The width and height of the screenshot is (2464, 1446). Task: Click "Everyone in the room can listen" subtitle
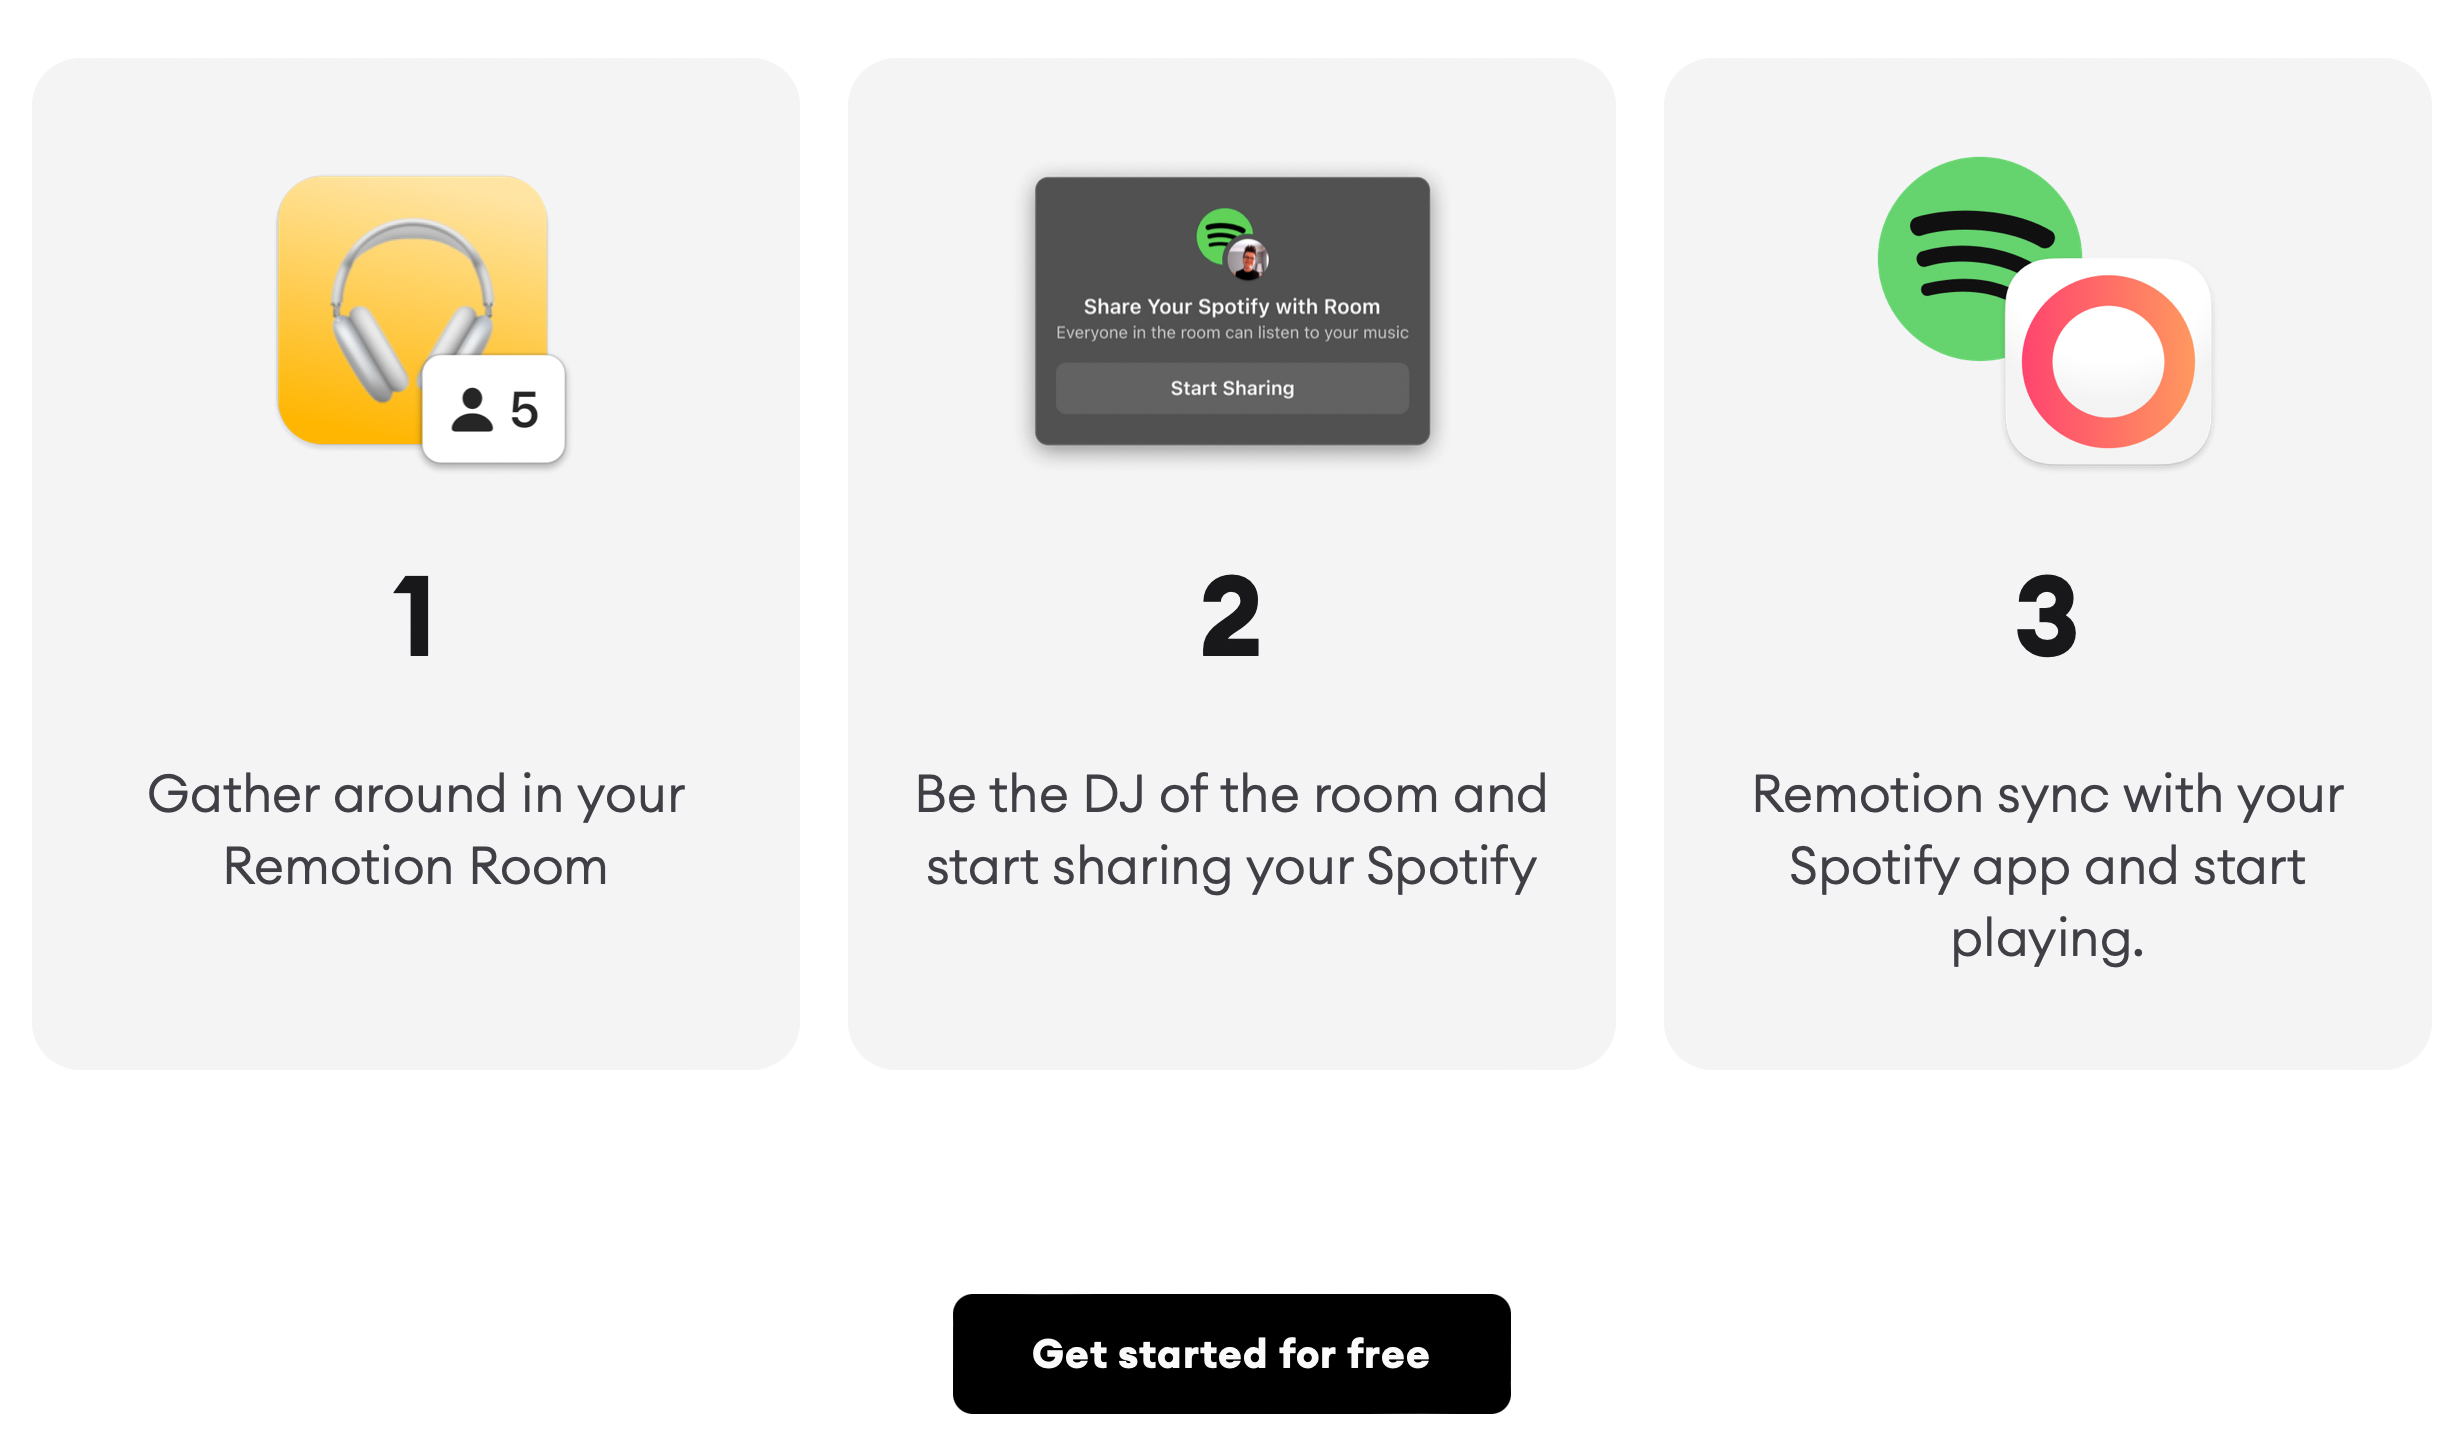(x=1231, y=333)
